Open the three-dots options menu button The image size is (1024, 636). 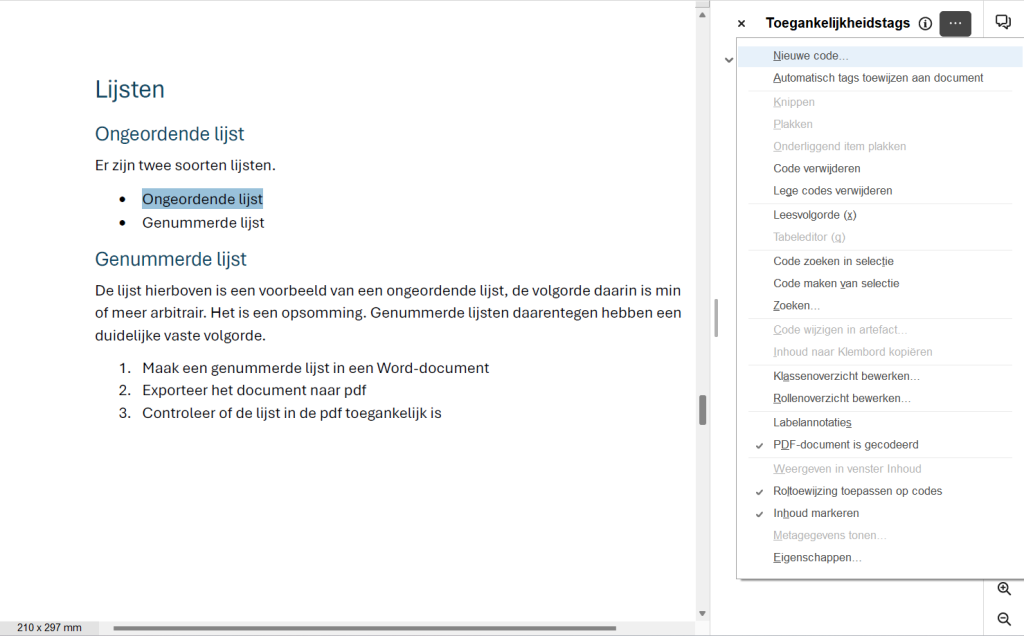point(955,24)
